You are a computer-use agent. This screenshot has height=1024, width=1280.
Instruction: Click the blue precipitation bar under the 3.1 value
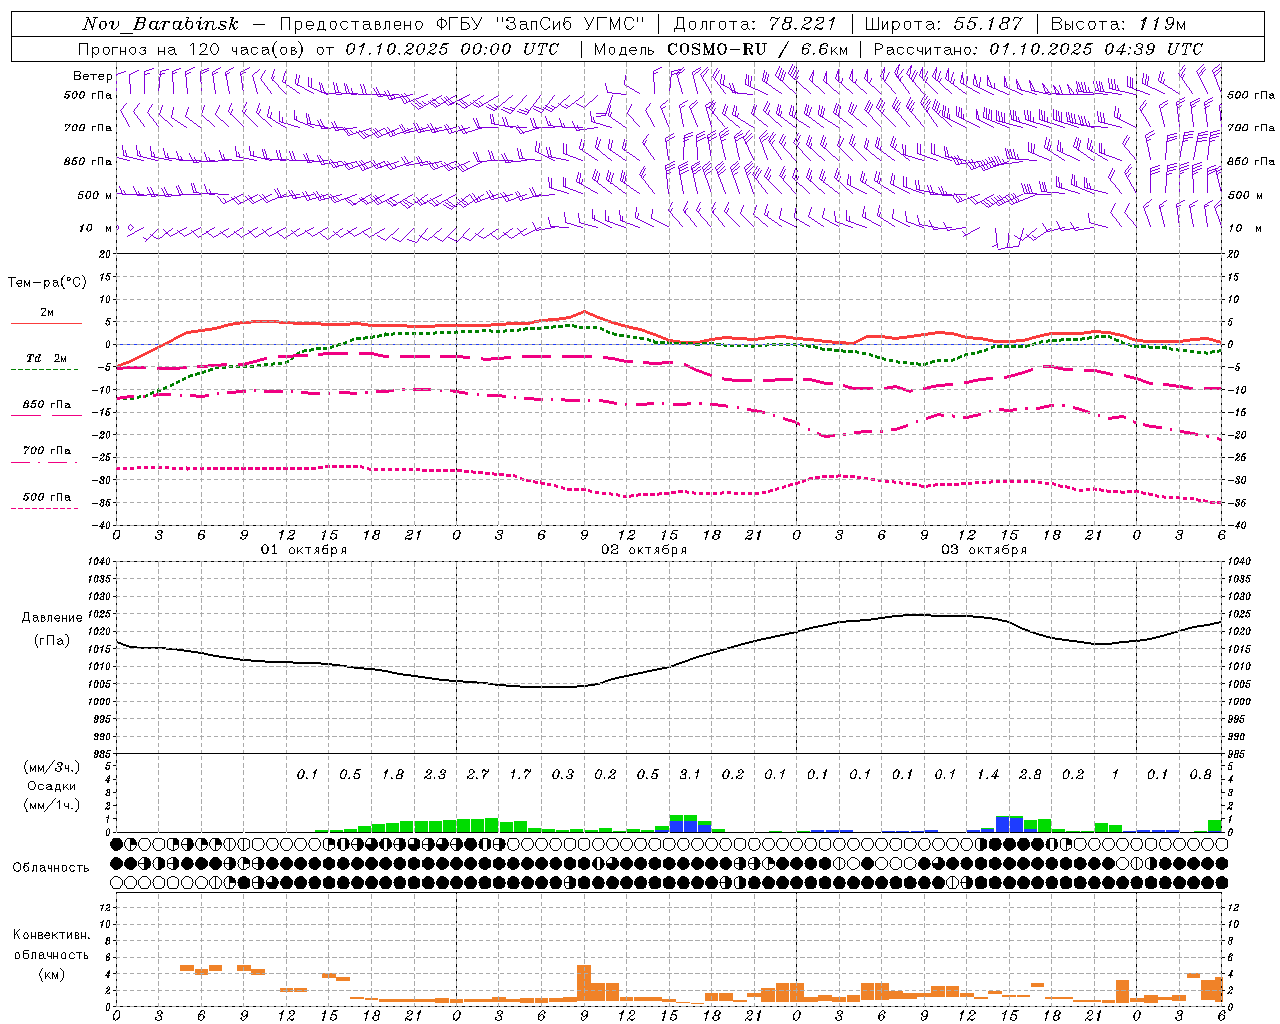tap(690, 826)
